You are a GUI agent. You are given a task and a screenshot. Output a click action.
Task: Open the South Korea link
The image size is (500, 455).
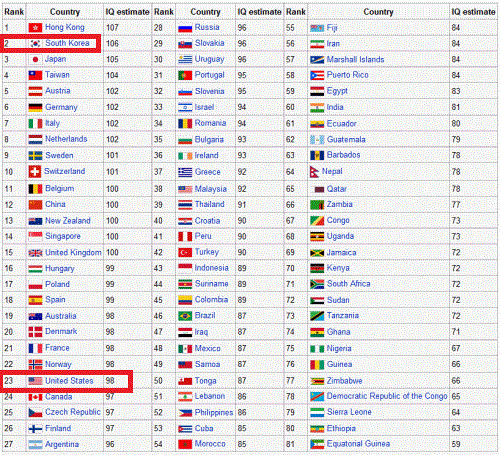pyautogui.click(x=67, y=43)
